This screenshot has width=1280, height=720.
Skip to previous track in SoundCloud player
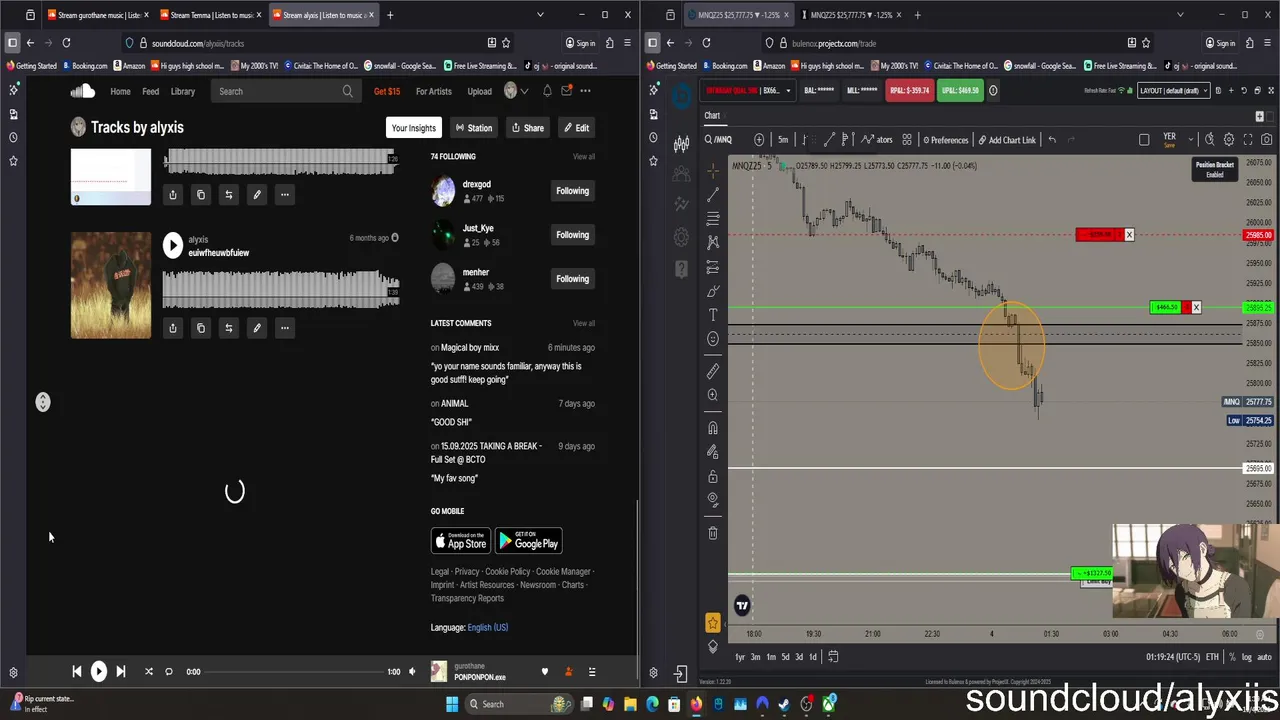coord(77,672)
